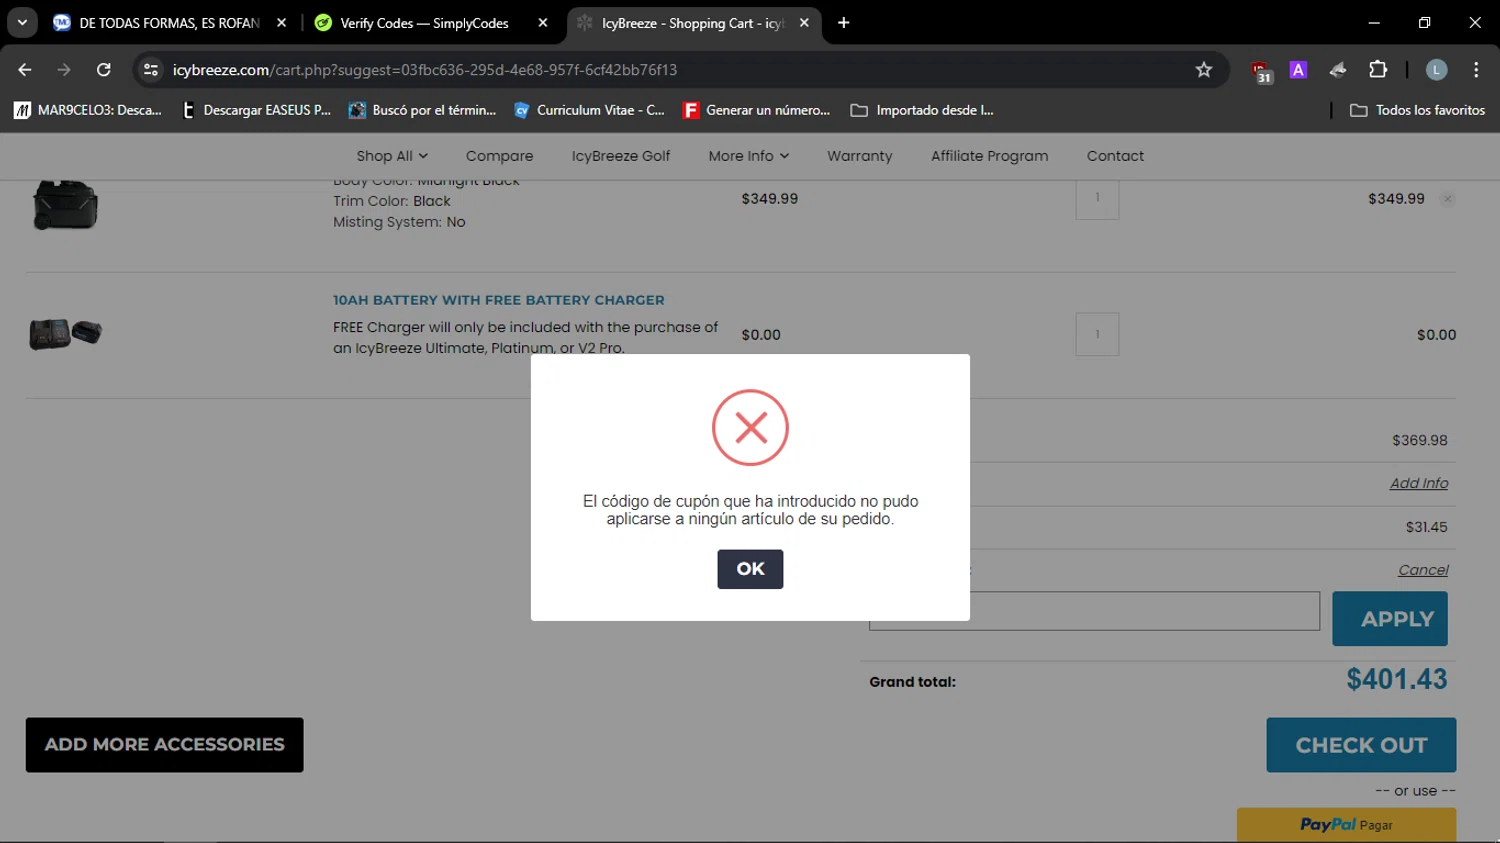Open the Buscó por el término bookmark
The width and height of the screenshot is (1500, 843).
(x=422, y=110)
